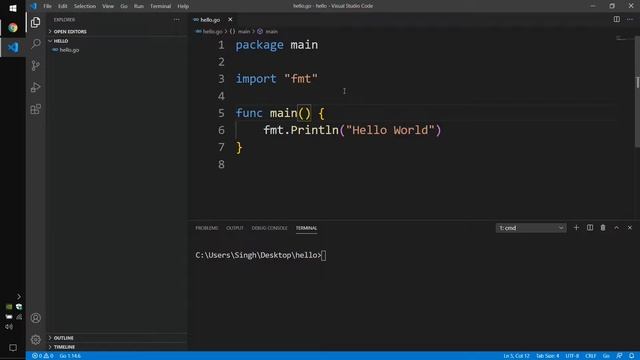Close the terminal panel
The height and width of the screenshot is (360, 640).
click(630, 228)
